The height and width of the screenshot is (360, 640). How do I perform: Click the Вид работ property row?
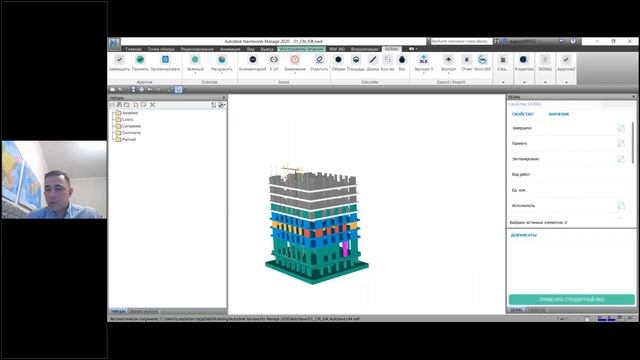(569, 174)
